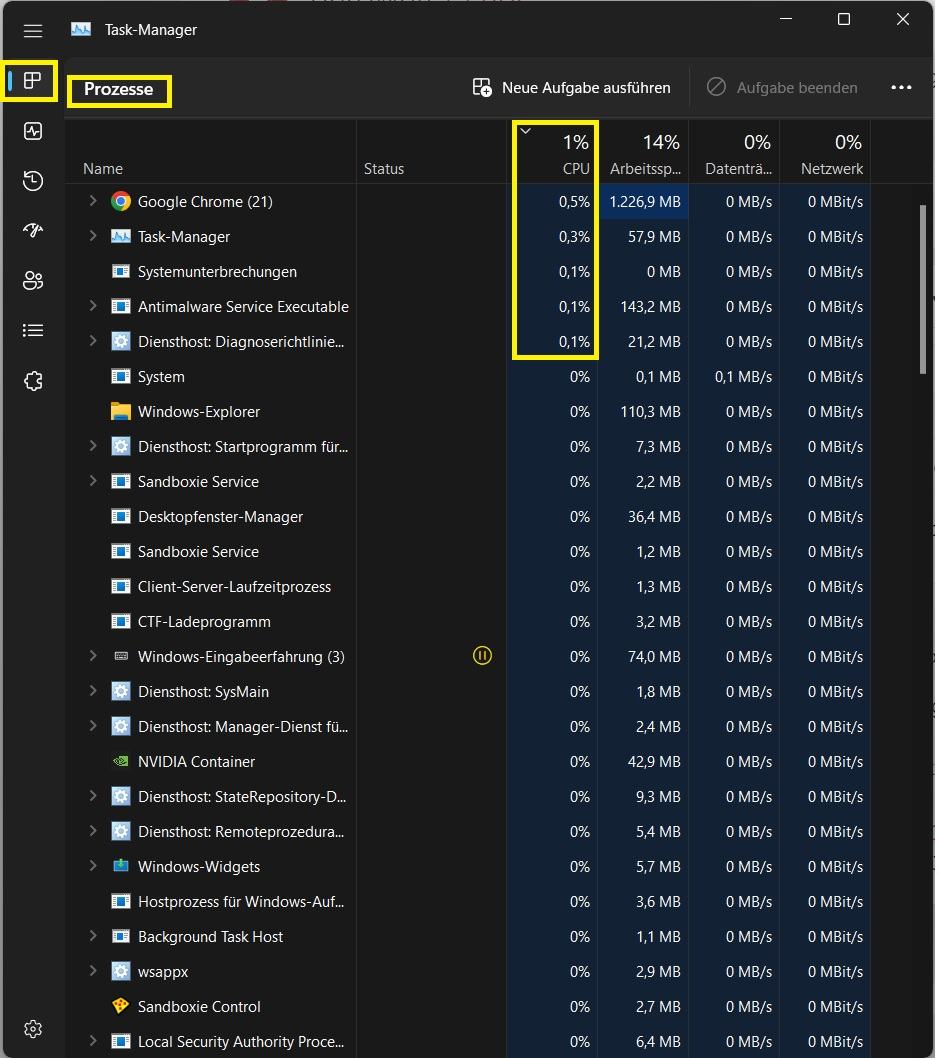This screenshot has width=940, height=1058.
Task: Click the Systemunterbrechungen process icon
Action: [x=121, y=271]
